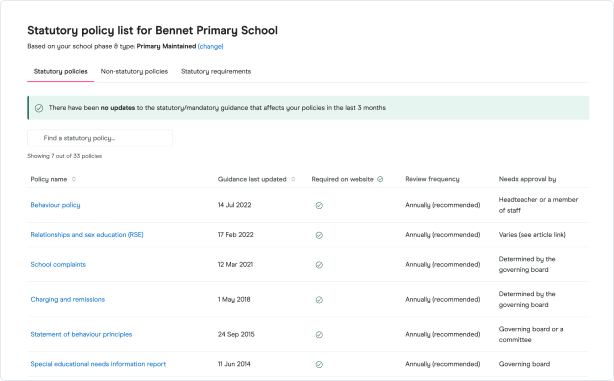Viewport: 614px width, 381px height.
Task: Open the Non-statutory policies tab
Action: [134, 72]
